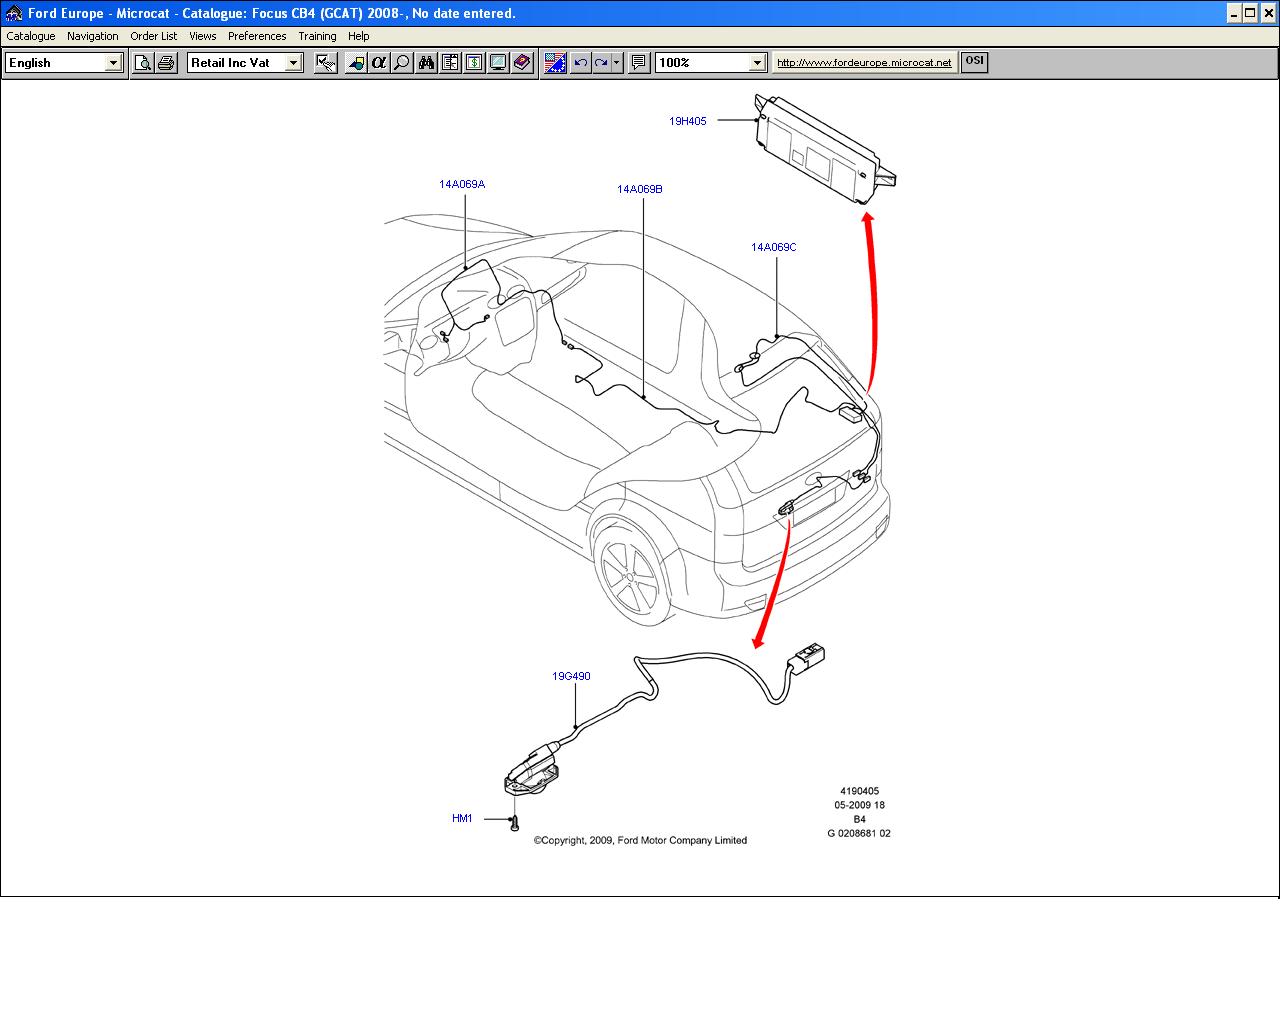Viewport: 1280px width, 1024px height.
Task: Click the dollar sign price icon
Action: pos(474,63)
